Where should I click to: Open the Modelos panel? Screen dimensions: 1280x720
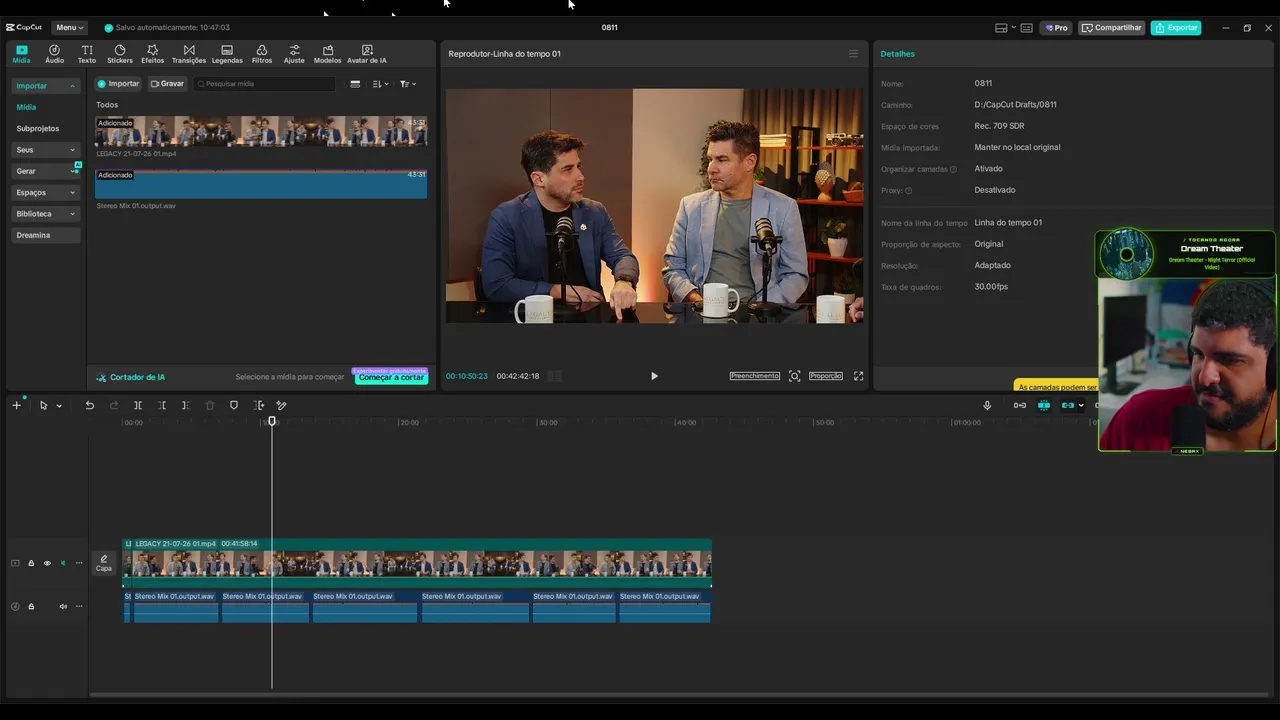pos(327,54)
